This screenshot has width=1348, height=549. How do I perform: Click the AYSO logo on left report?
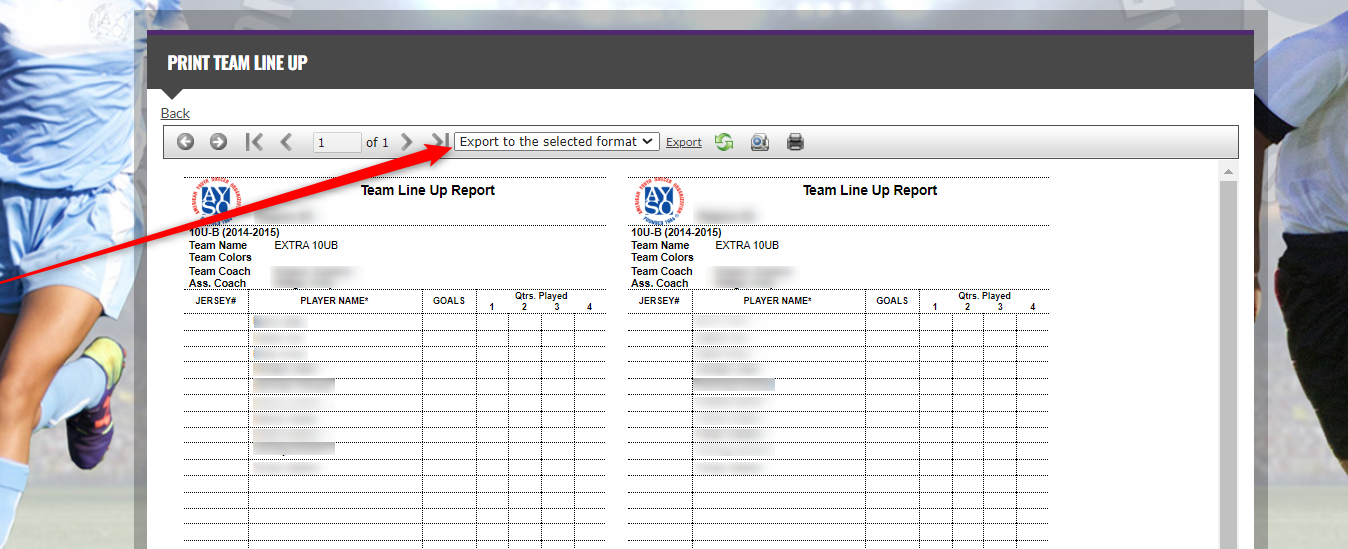(210, 201)
